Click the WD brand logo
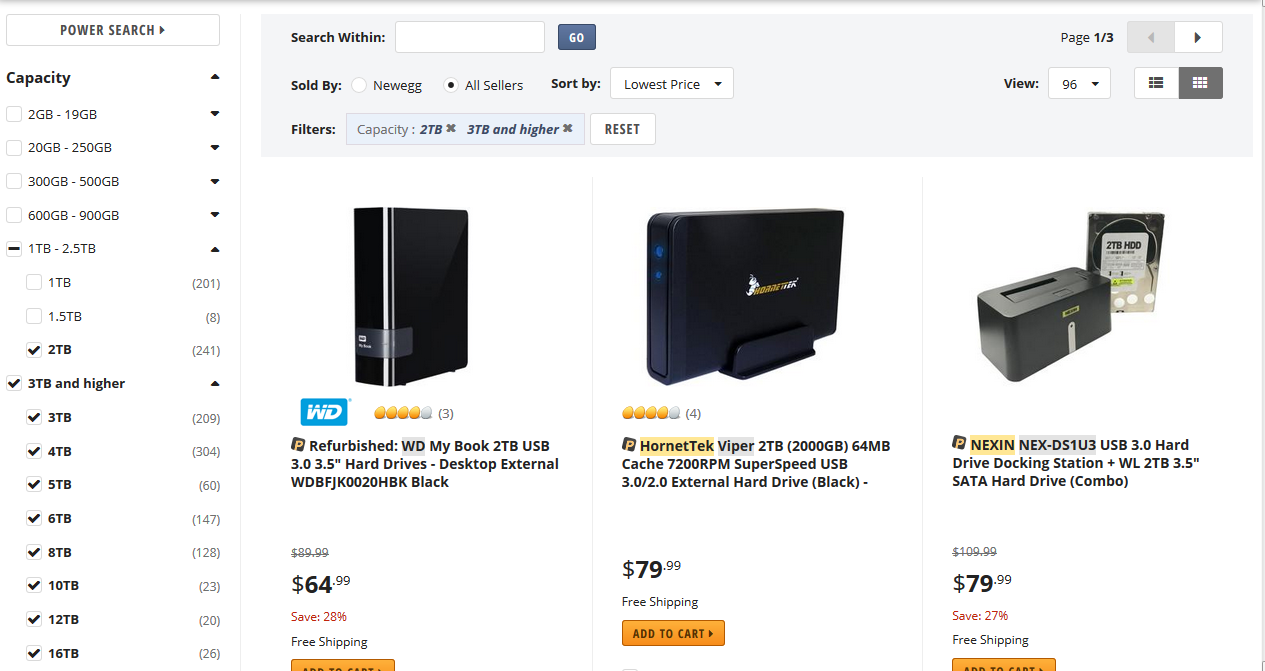 (x=325, y=411)
